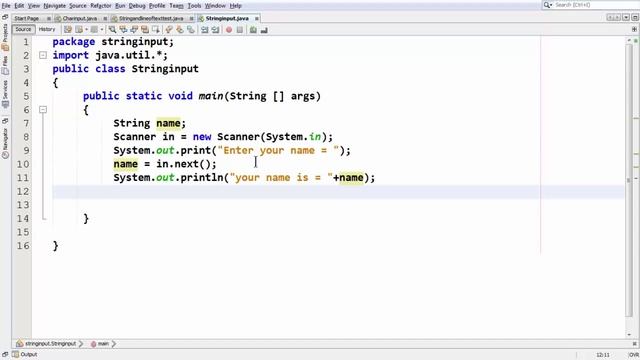Screen dimensions: 640x360
Task: Open the Edit menu
Action: (19, 6)
